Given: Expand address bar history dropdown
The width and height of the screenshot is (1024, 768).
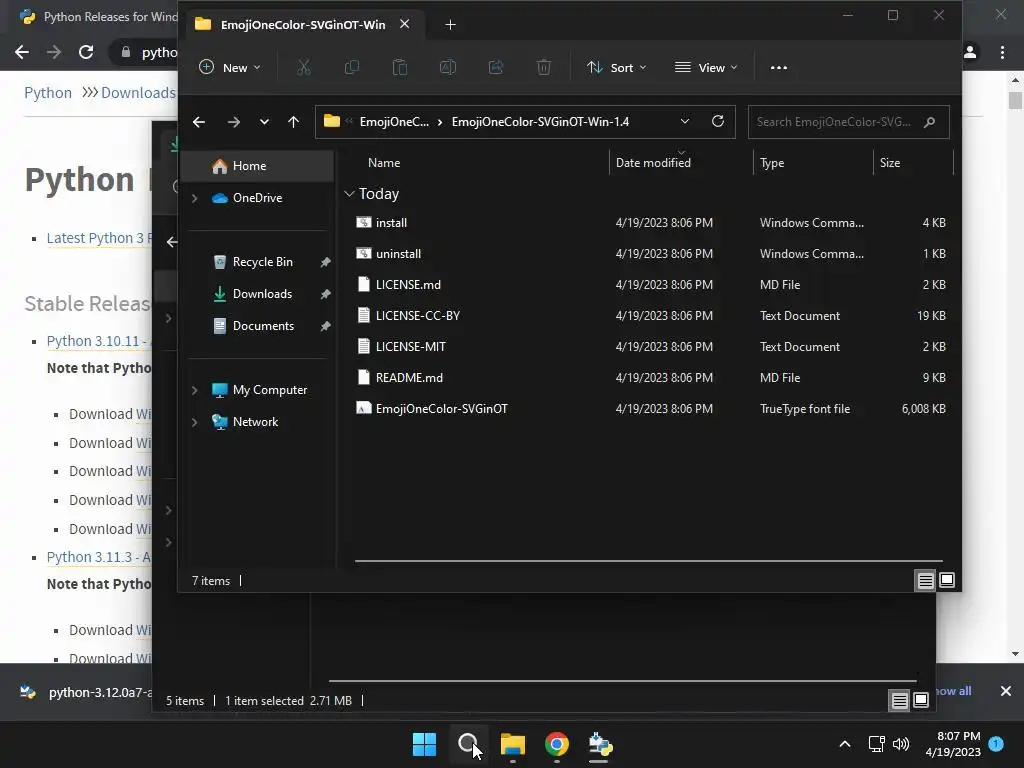Looking at the screenshot, I should click(684, 121).
